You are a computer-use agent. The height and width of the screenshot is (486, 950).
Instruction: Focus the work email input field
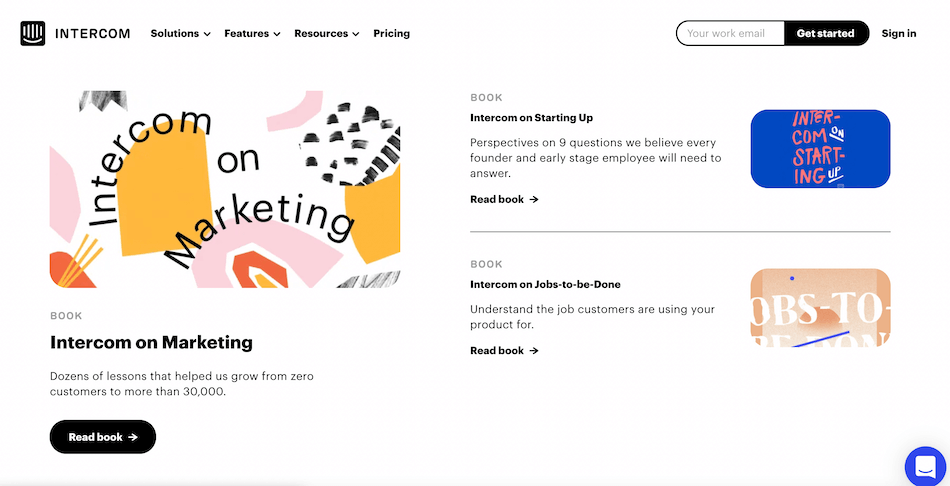click(x=730, y=33)
